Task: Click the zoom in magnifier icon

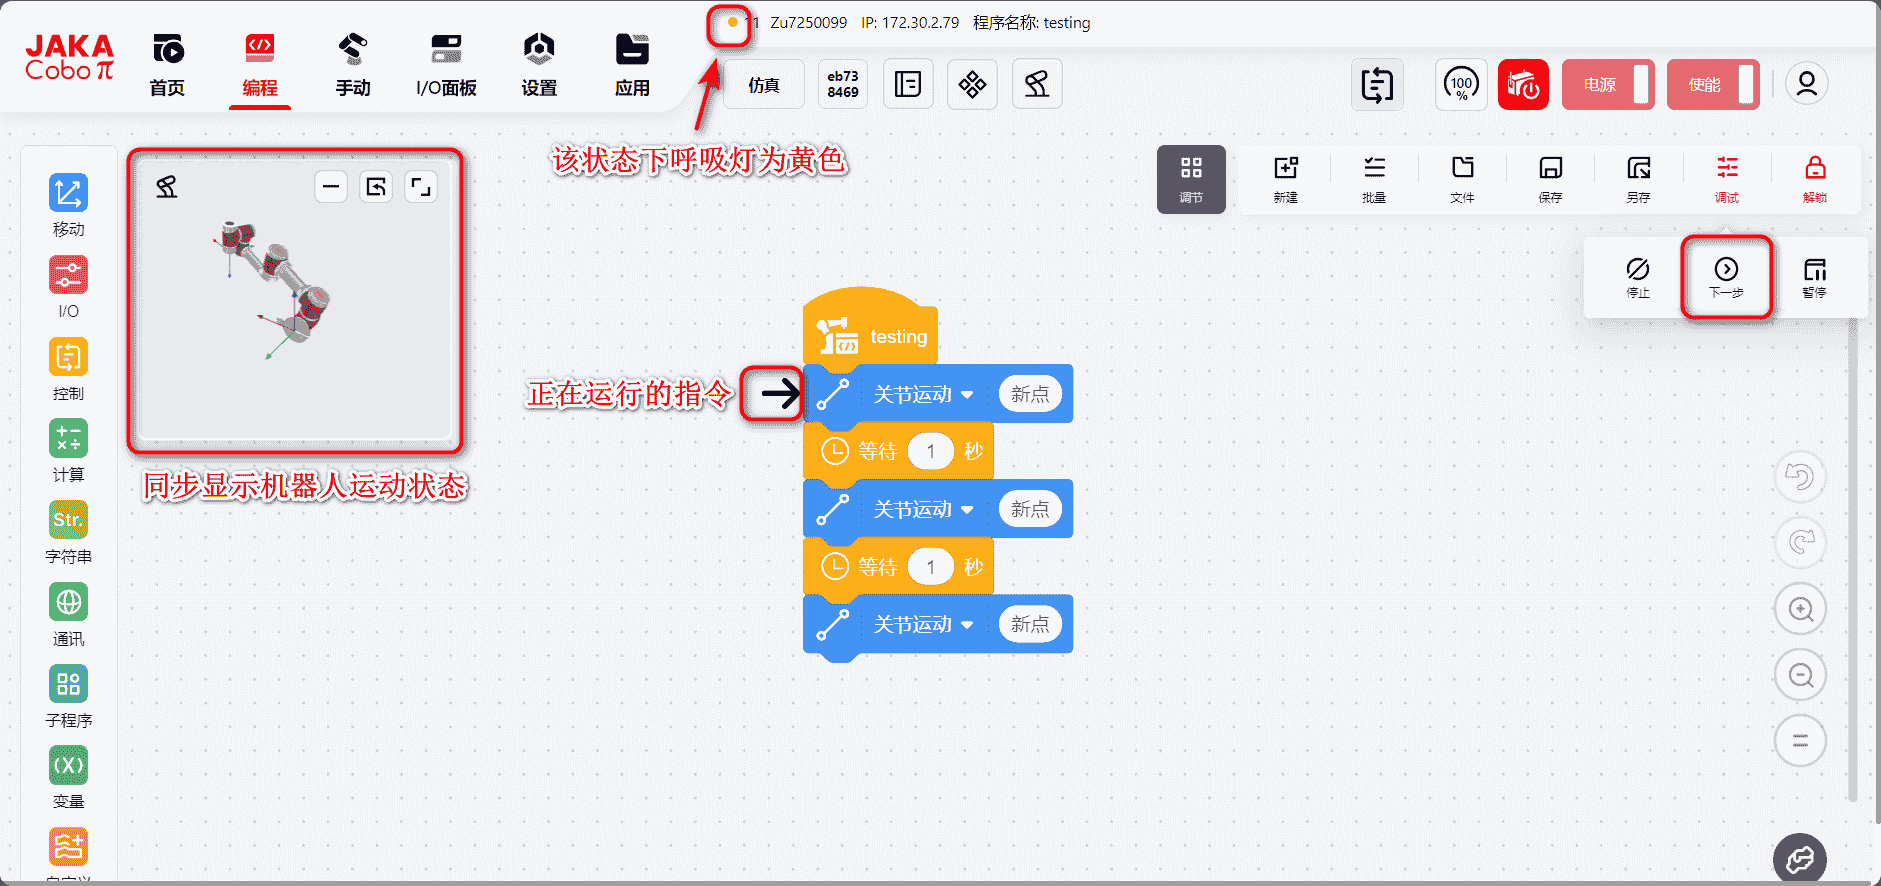Action: click(x=1800, y=609)
